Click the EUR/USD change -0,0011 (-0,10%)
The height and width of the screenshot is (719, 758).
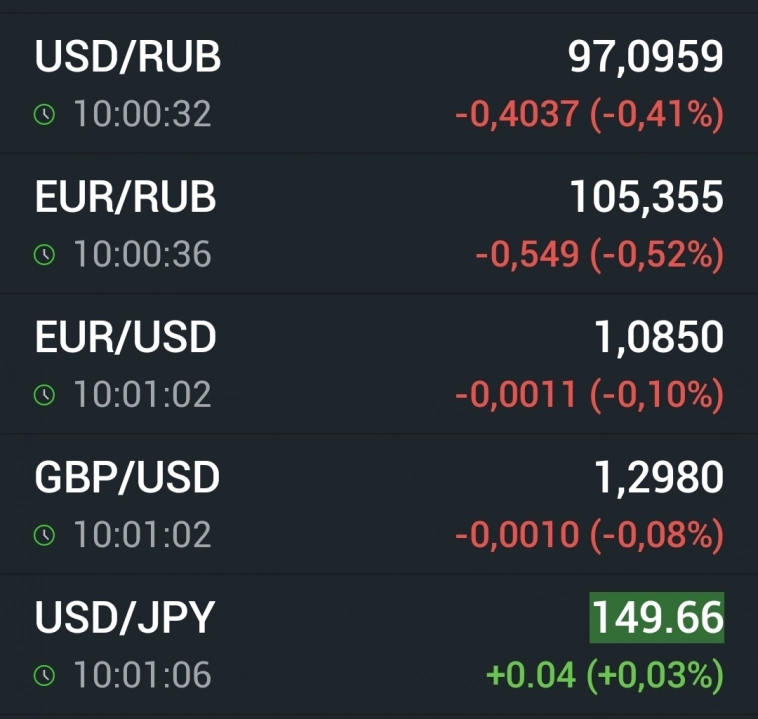pos(589,395)
